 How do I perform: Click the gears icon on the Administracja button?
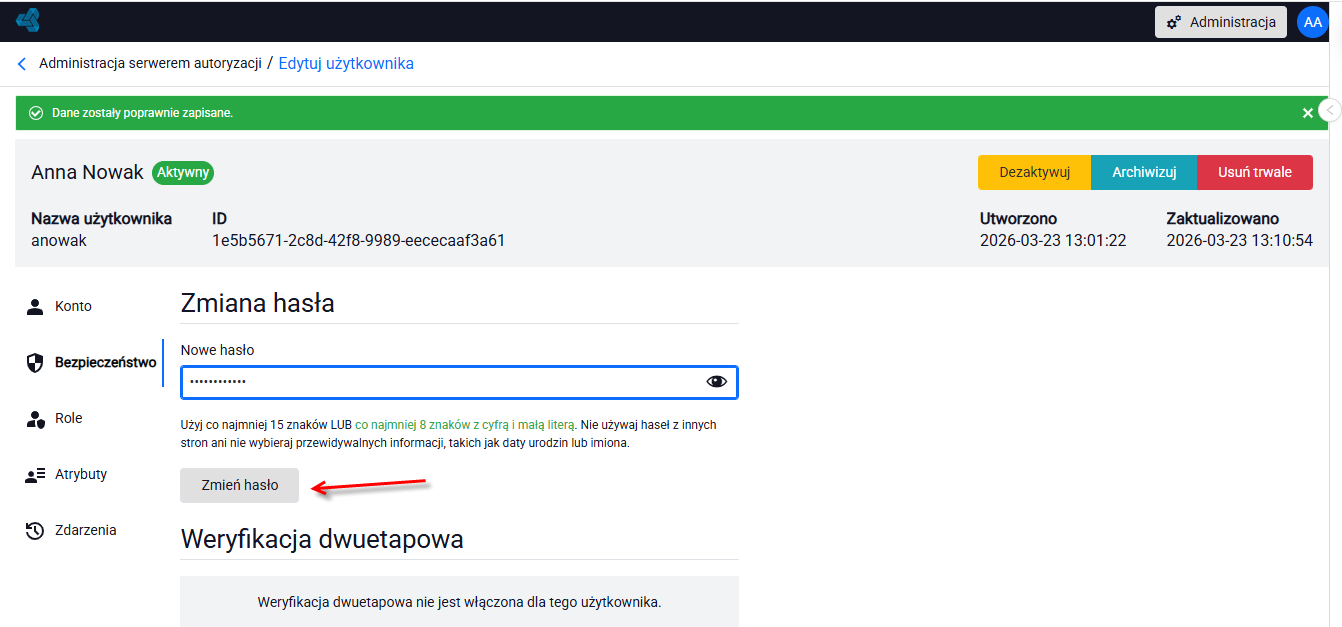(1175, 22)
